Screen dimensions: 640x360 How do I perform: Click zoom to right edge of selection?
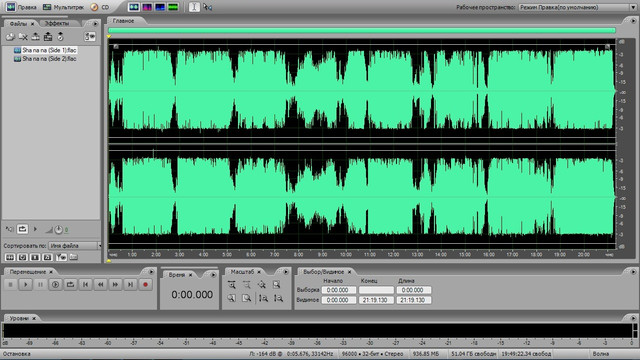247,298
